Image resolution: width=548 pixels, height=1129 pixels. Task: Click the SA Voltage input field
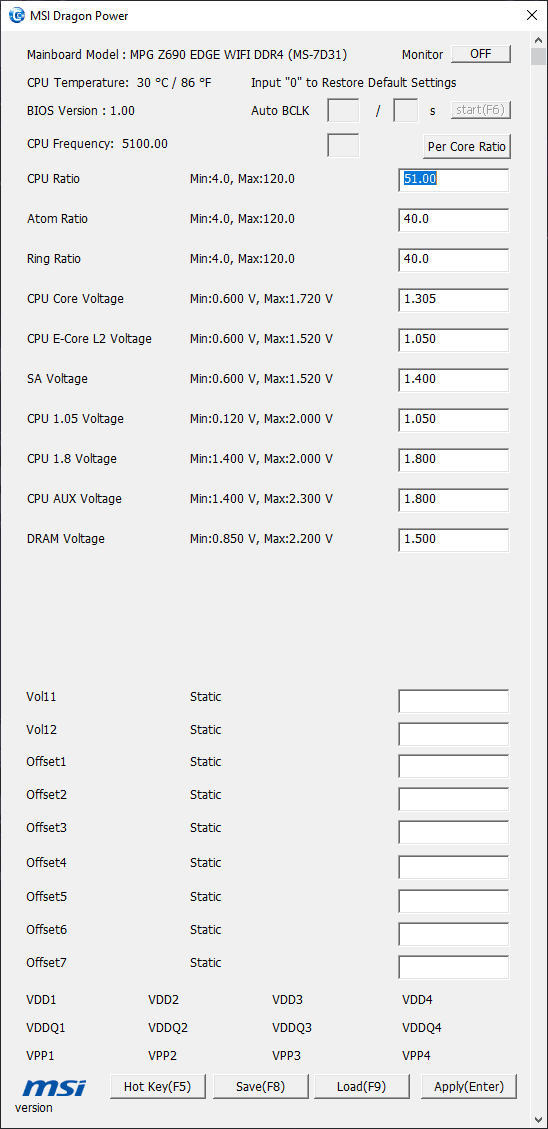[x=454, y=380]
